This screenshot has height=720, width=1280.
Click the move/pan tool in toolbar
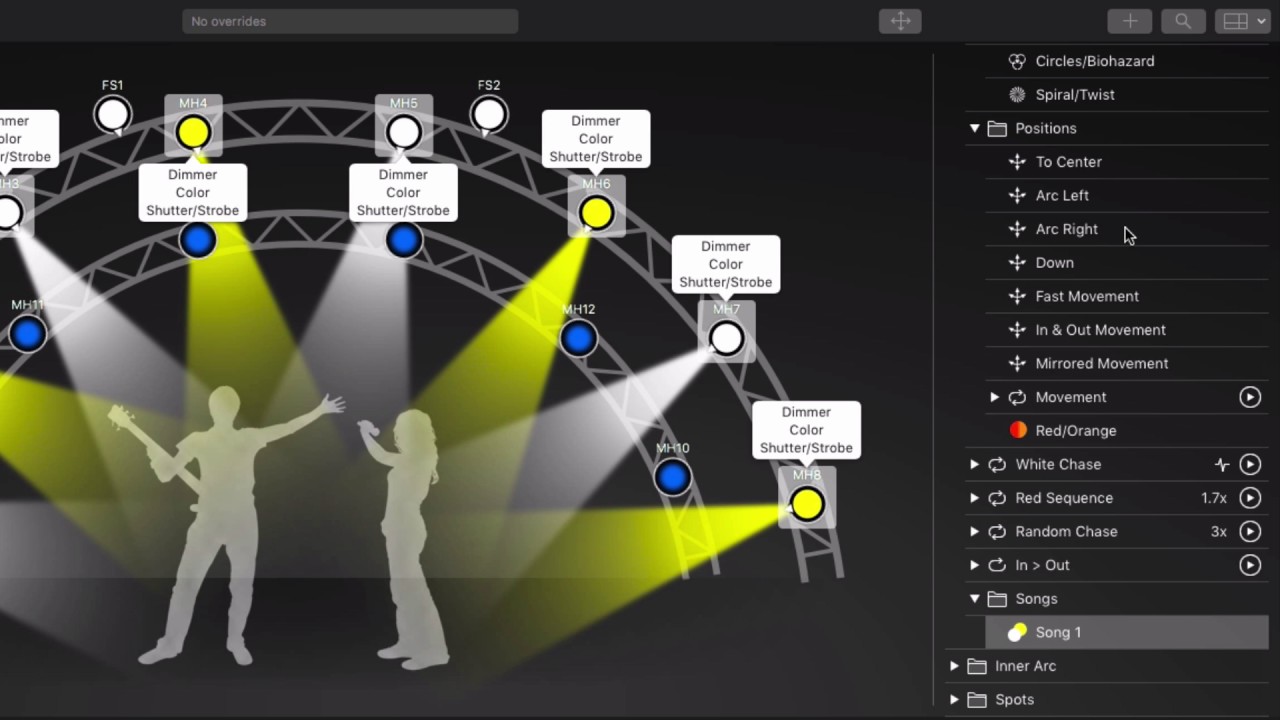(x=900, y=21)
